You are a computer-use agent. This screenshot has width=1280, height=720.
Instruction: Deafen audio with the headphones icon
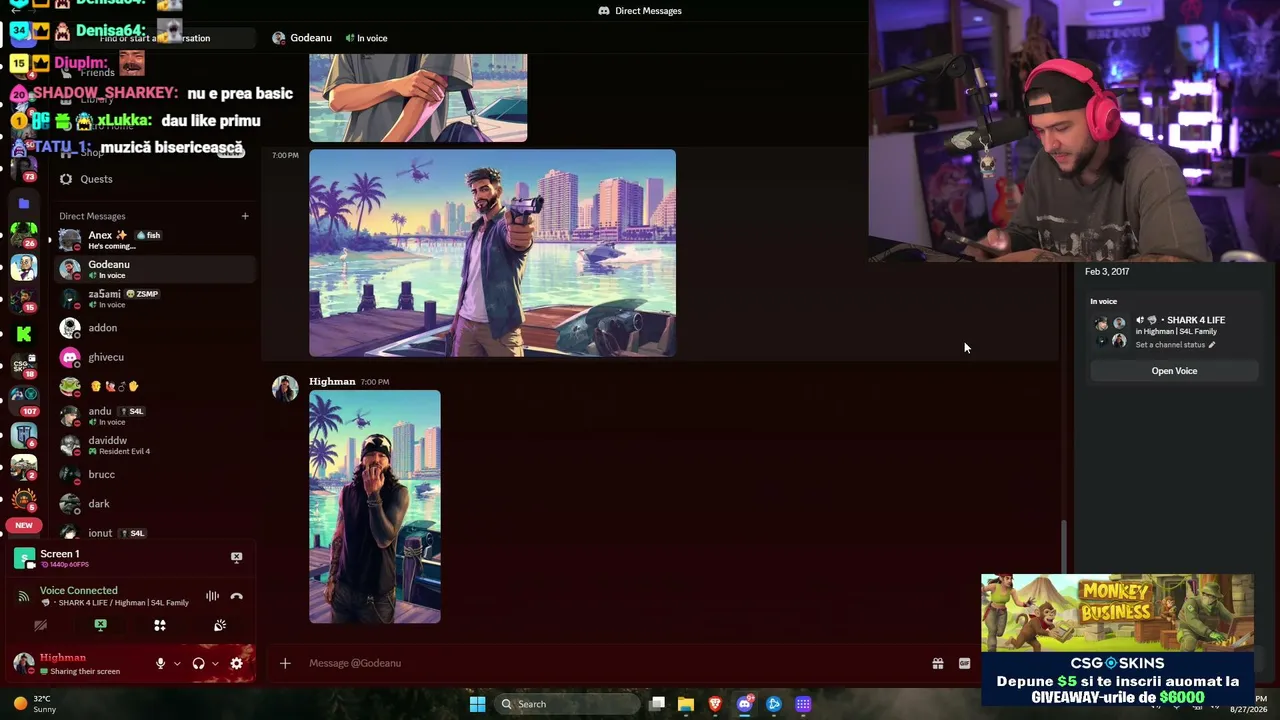point(198,663)
